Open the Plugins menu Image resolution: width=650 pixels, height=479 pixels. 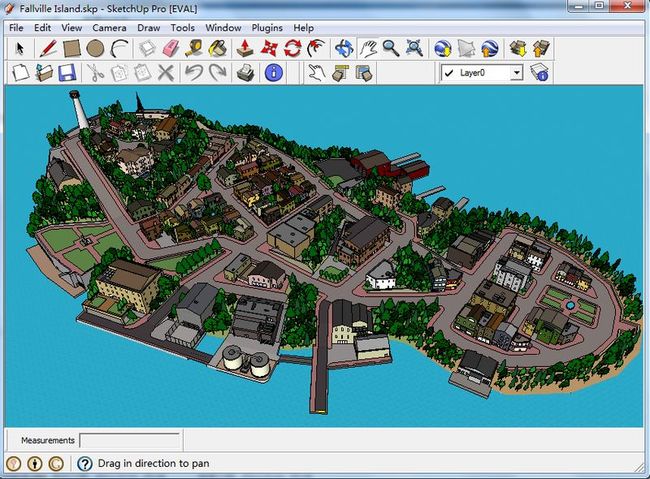click(x=267, y=28)
